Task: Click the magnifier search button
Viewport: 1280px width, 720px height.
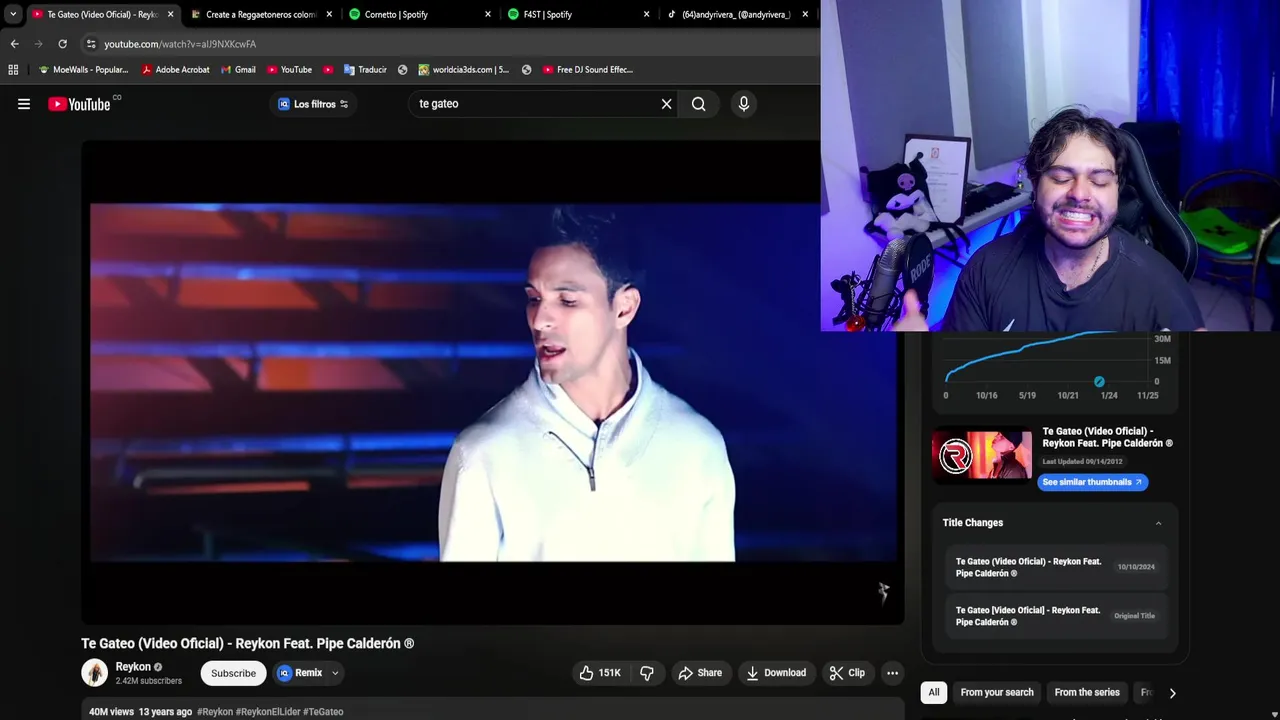Action: (699, 104)
